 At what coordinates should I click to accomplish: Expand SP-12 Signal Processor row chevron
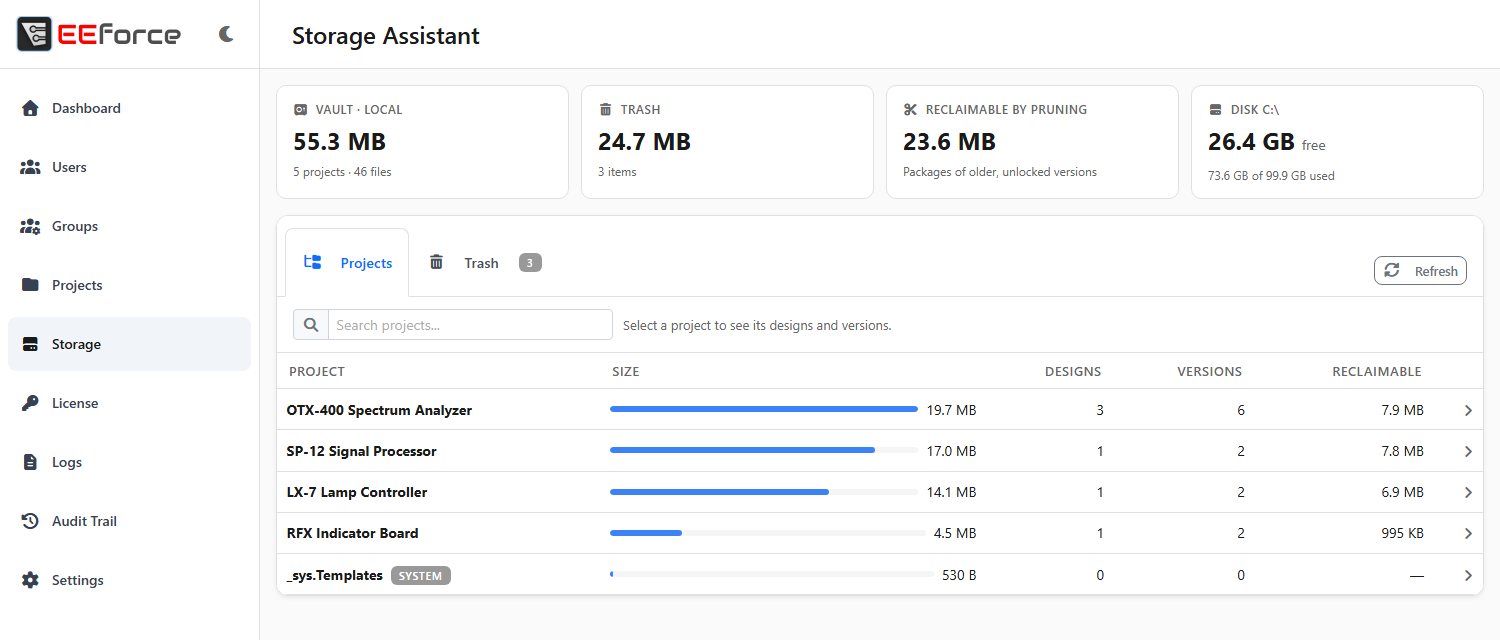[1468, 451]
